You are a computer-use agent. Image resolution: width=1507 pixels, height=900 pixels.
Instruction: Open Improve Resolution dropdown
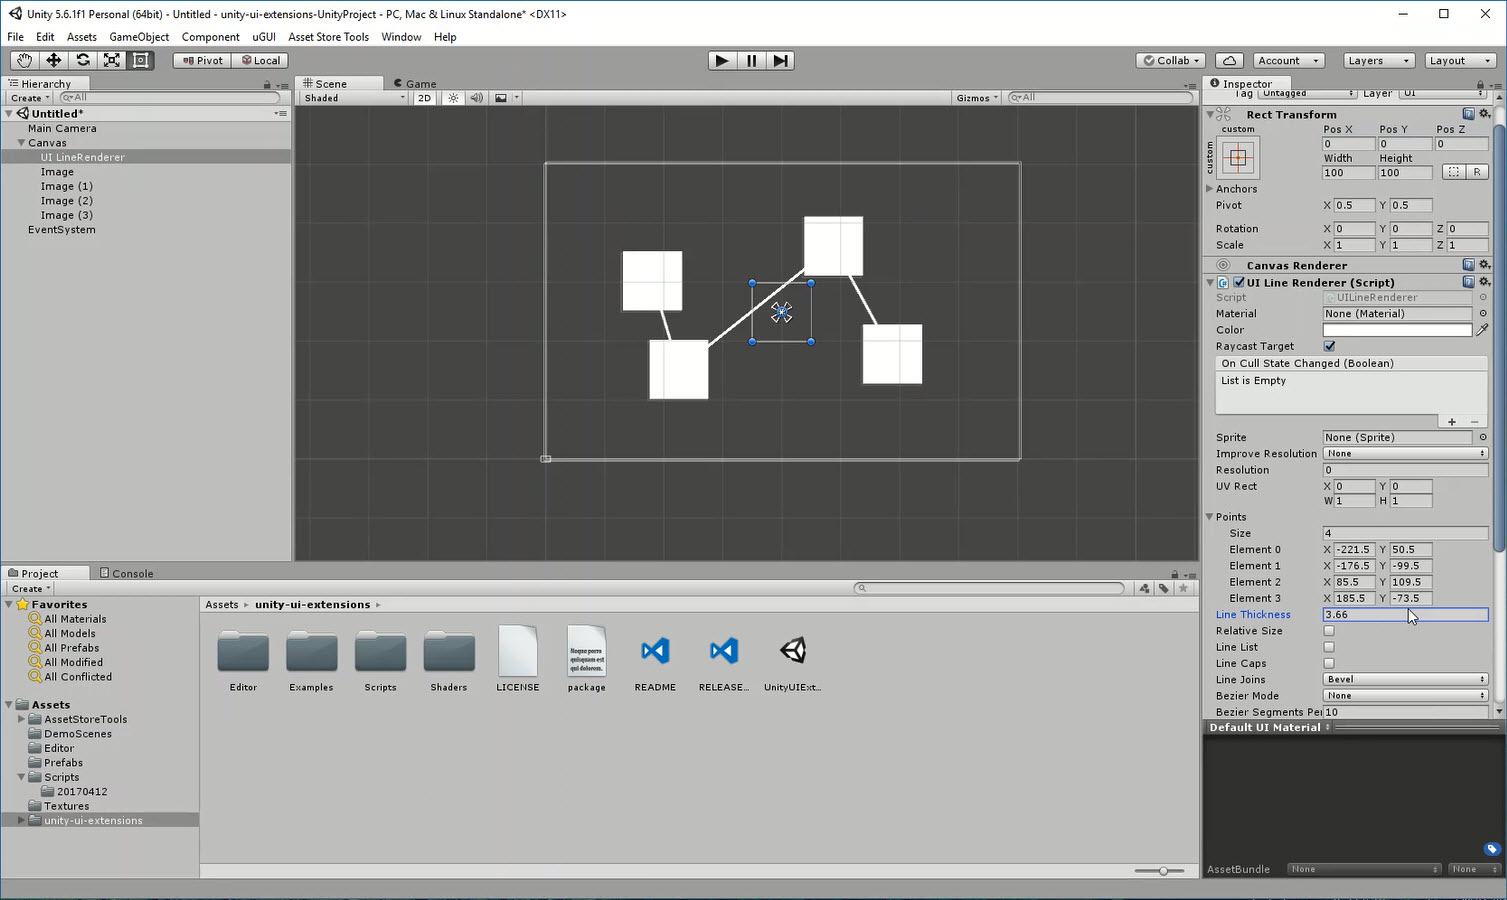1405,454
